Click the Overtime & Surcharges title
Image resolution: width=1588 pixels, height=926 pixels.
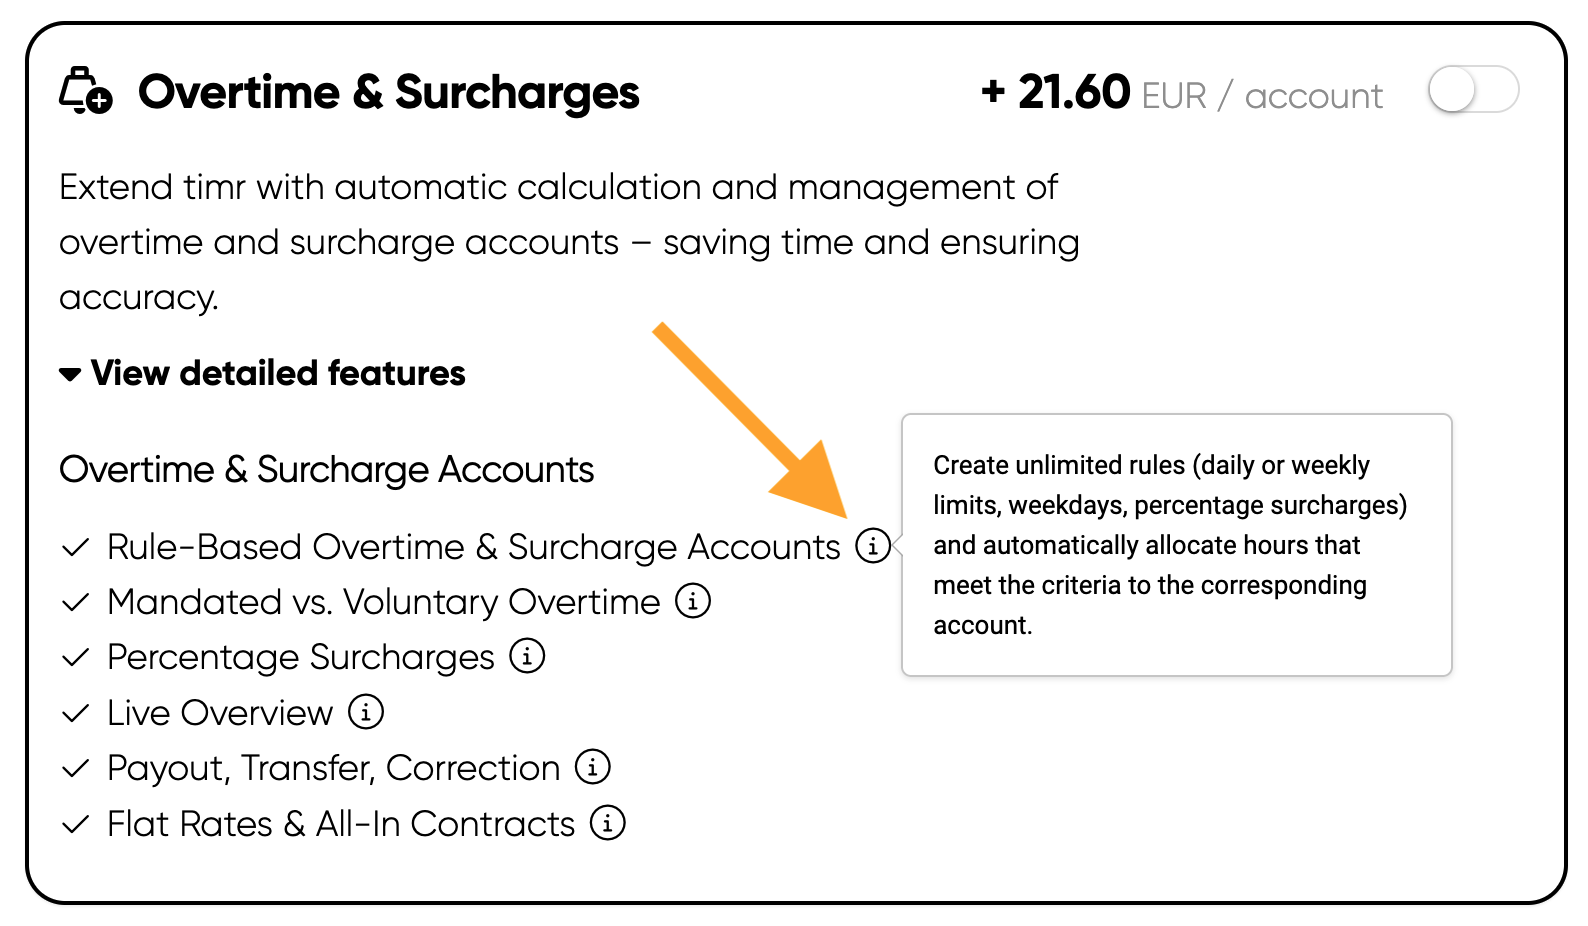389,92
